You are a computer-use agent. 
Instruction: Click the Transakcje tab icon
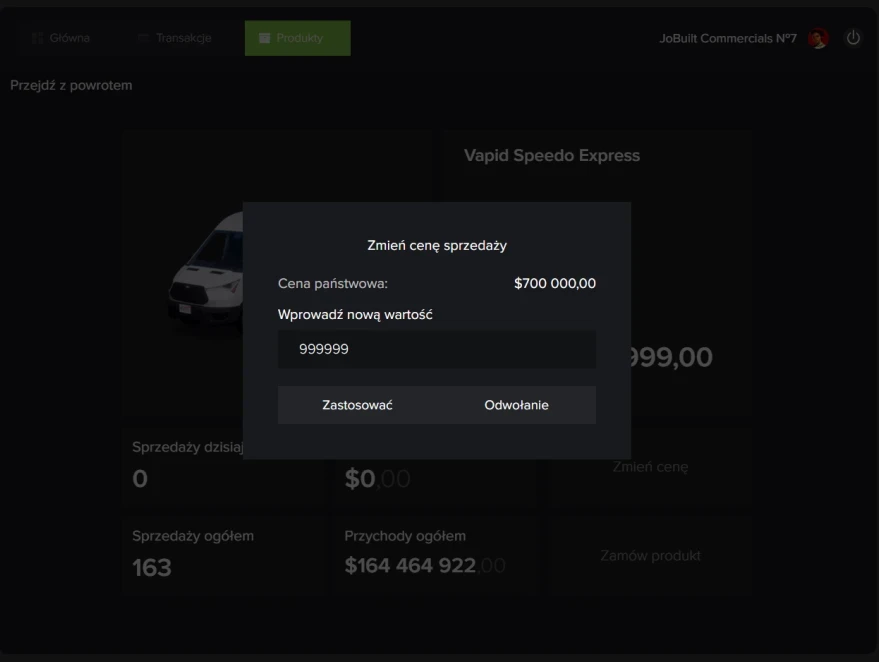tap(144, 38)
